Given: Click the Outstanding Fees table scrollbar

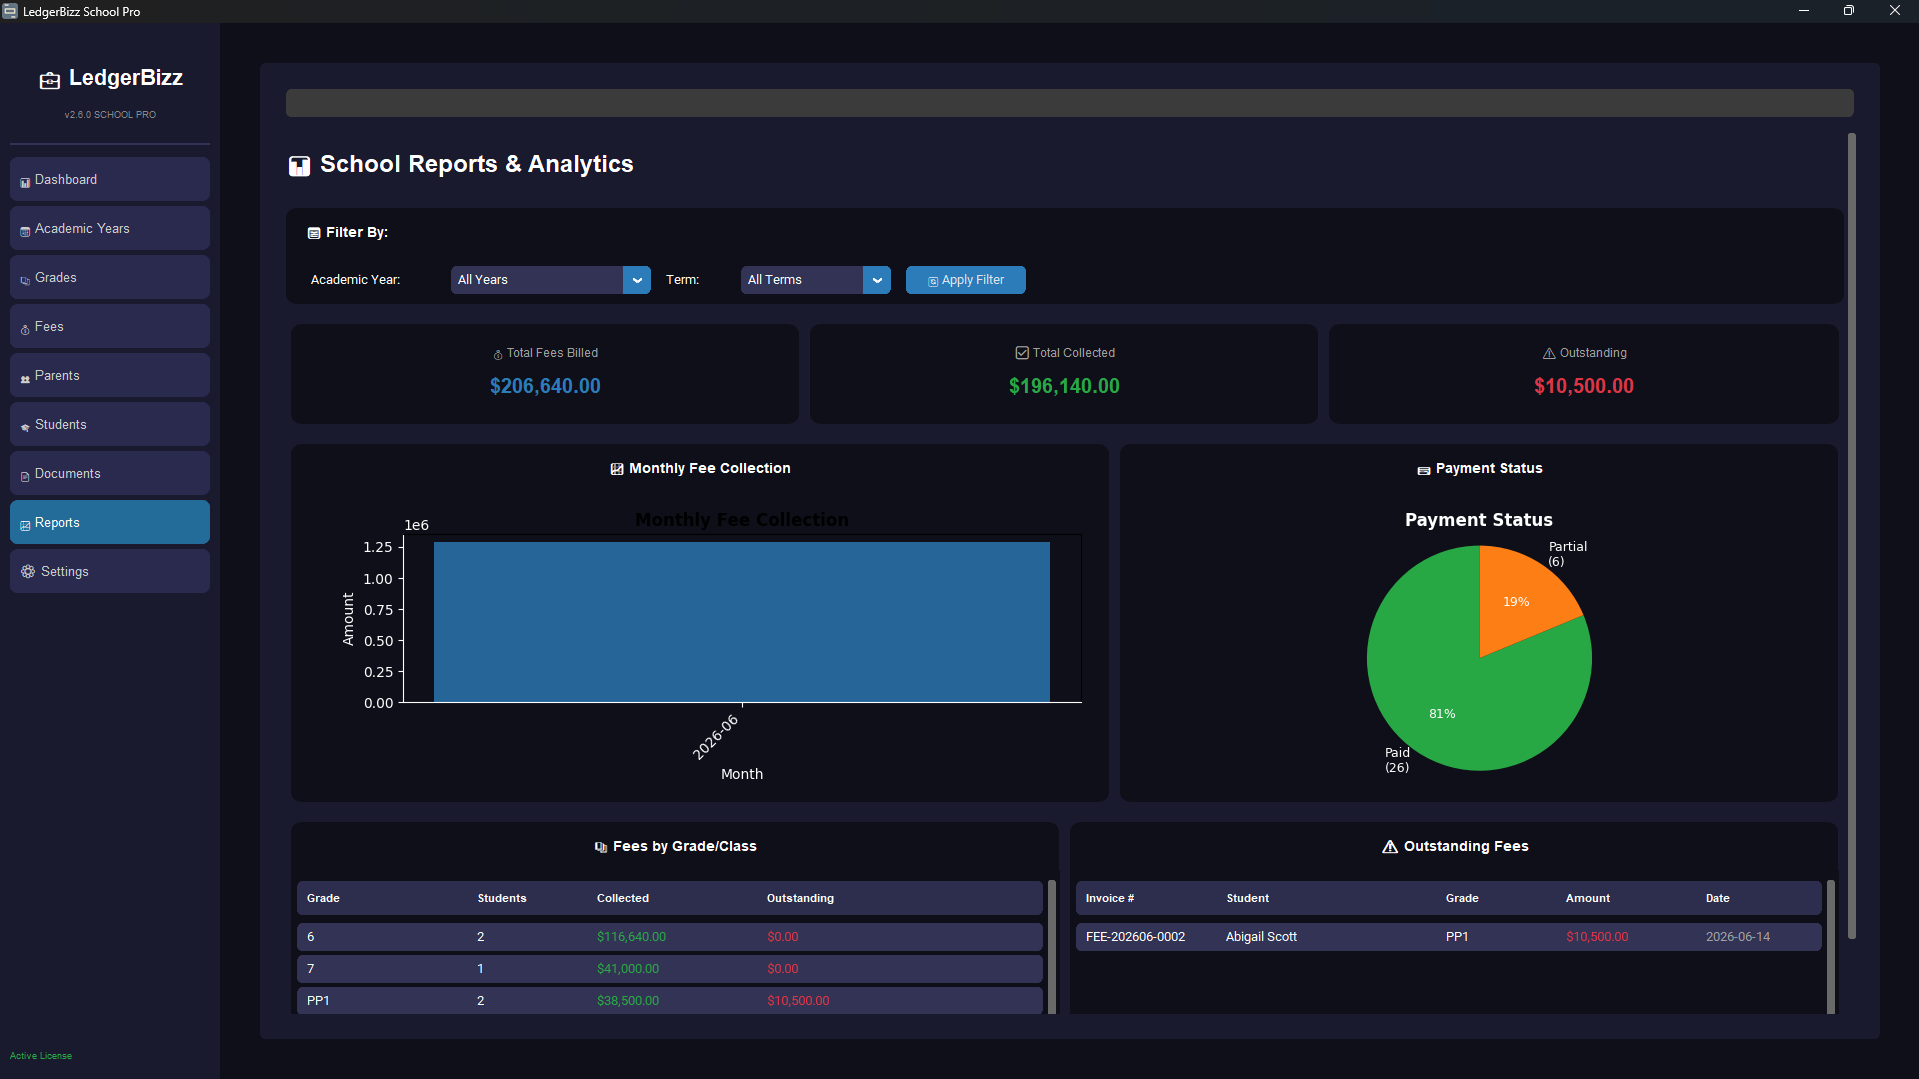Looking at the screenshot, I should (x=1831, y=947).
